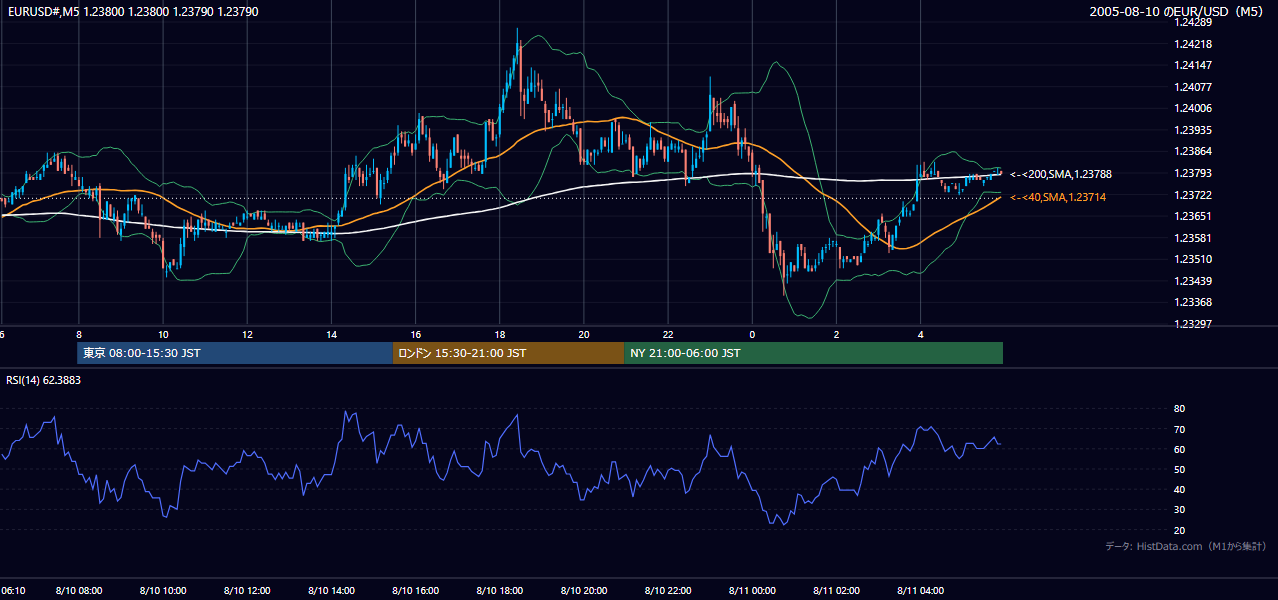Click price axis value 1.23510
The height and width of the screenshot is (600, 1278).
point(1194,259)
